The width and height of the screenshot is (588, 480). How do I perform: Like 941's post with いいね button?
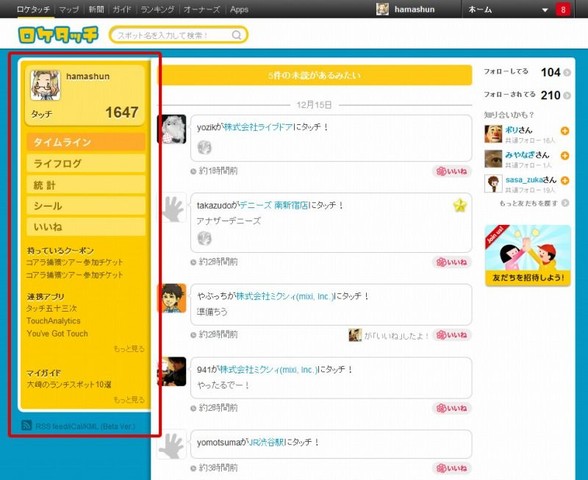[452, 408]
